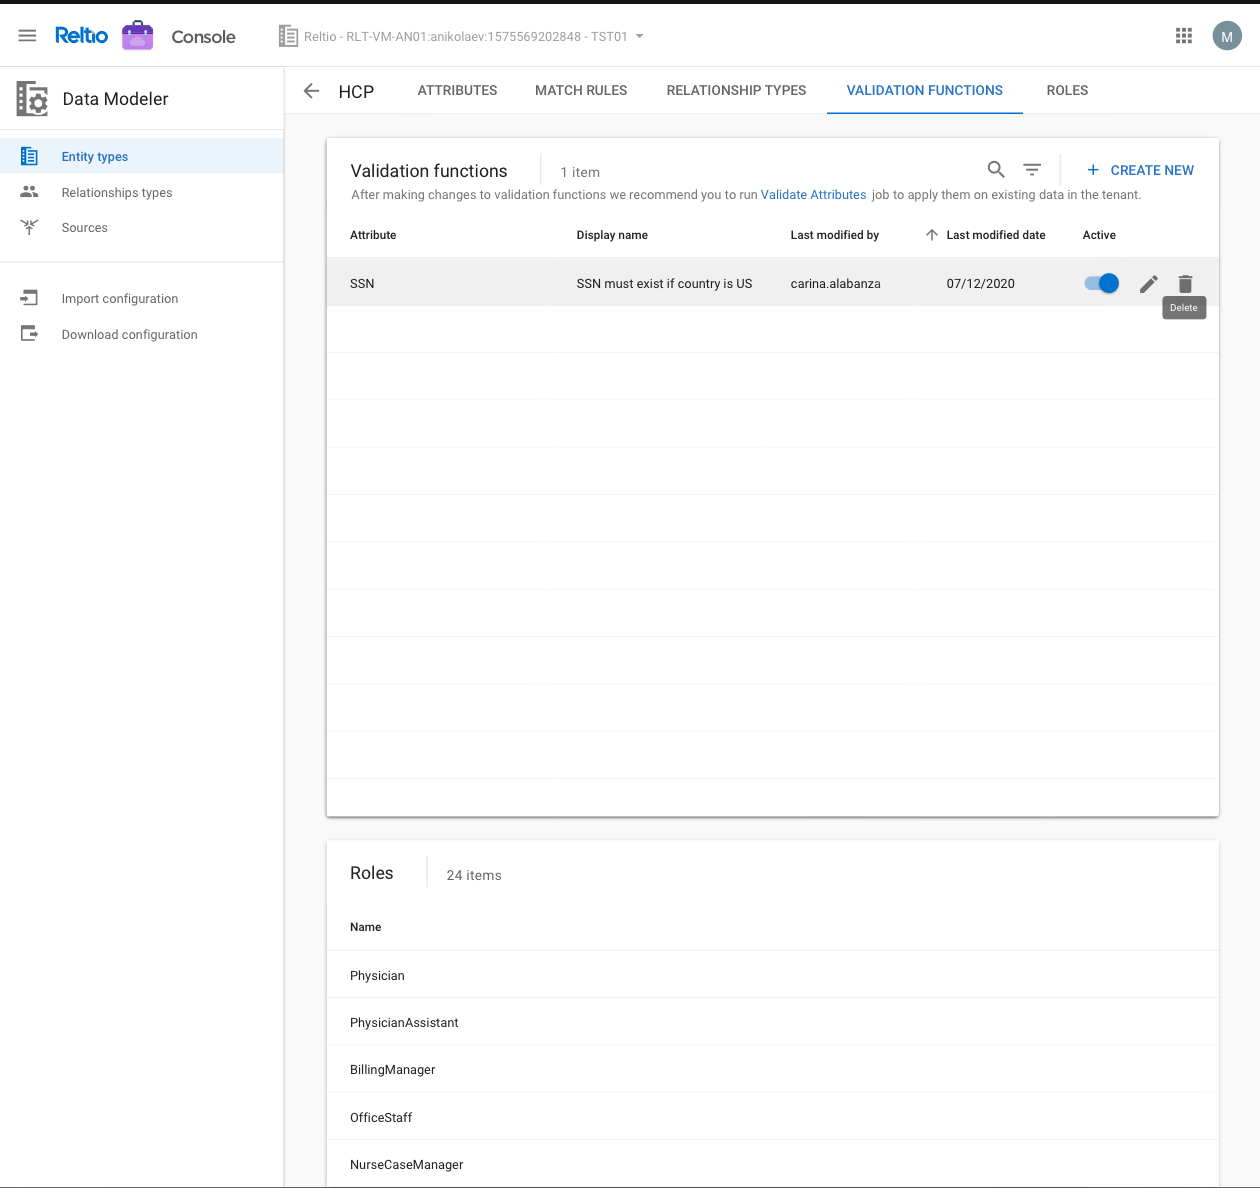
Task: Open the apps grid launcher
Action: [x=1184, y=36]
